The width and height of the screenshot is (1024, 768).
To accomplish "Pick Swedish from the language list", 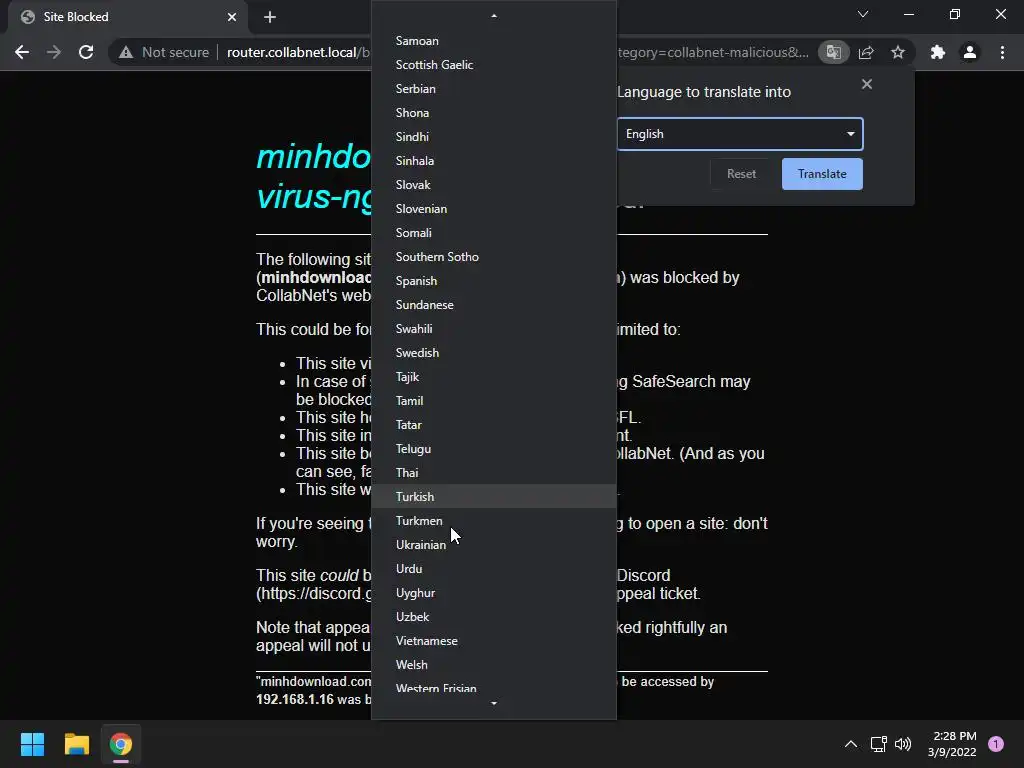I will [494, 353].
